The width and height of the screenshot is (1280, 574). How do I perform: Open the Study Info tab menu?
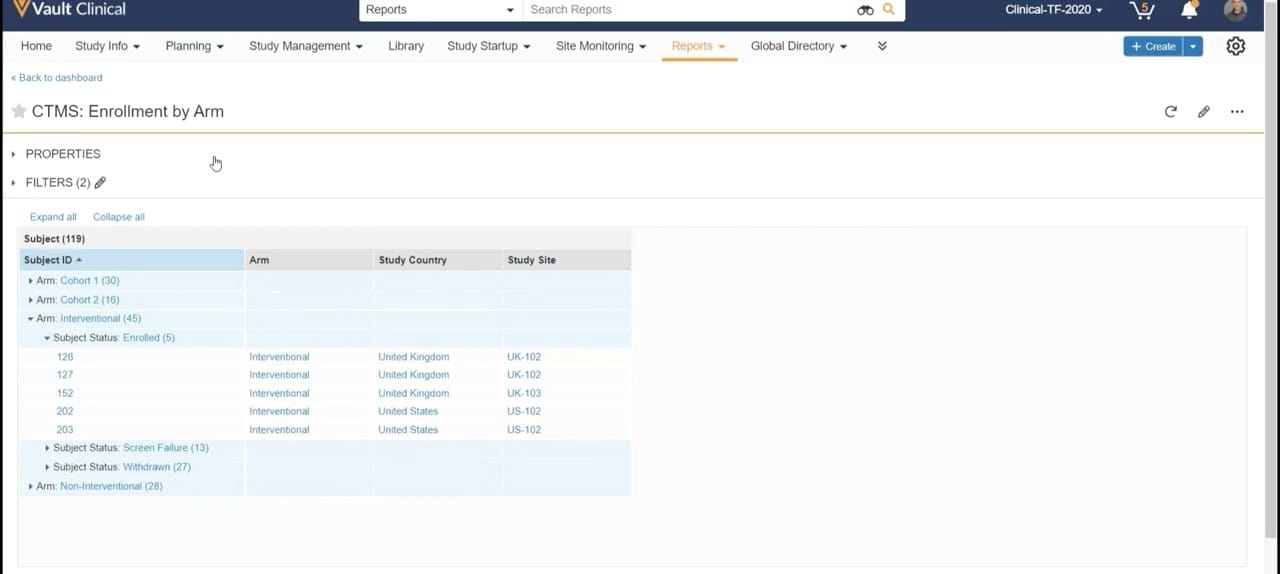(107, 46)
